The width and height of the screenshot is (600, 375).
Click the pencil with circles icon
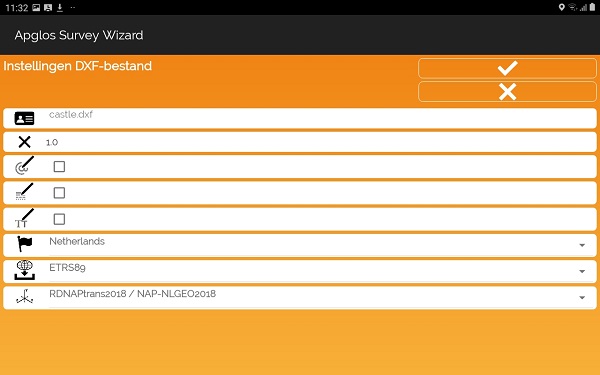(x=24, y=165)
